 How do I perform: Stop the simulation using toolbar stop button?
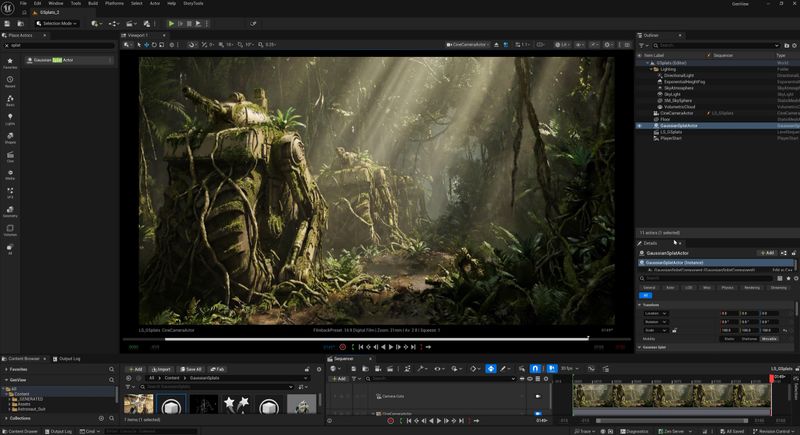click(x=189, y=23)
